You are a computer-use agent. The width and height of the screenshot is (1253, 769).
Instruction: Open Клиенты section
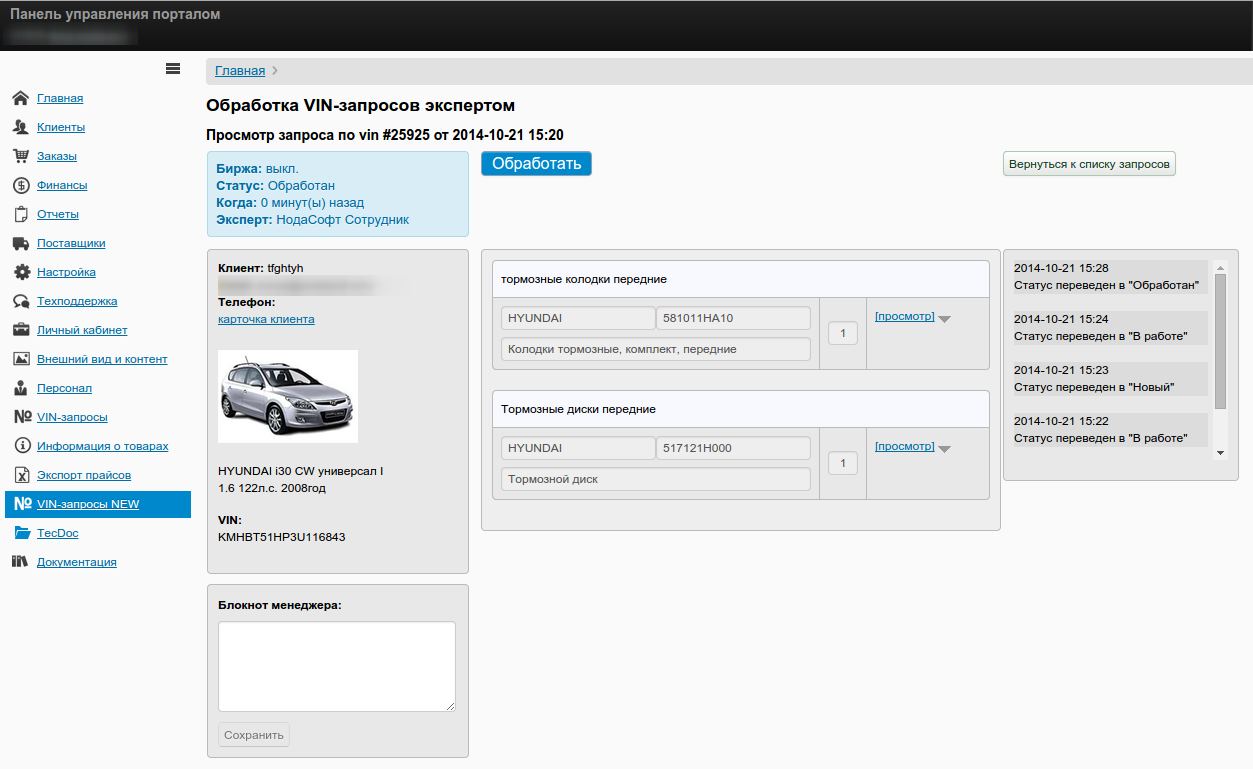pyautogui.click(x=61, y=127)
